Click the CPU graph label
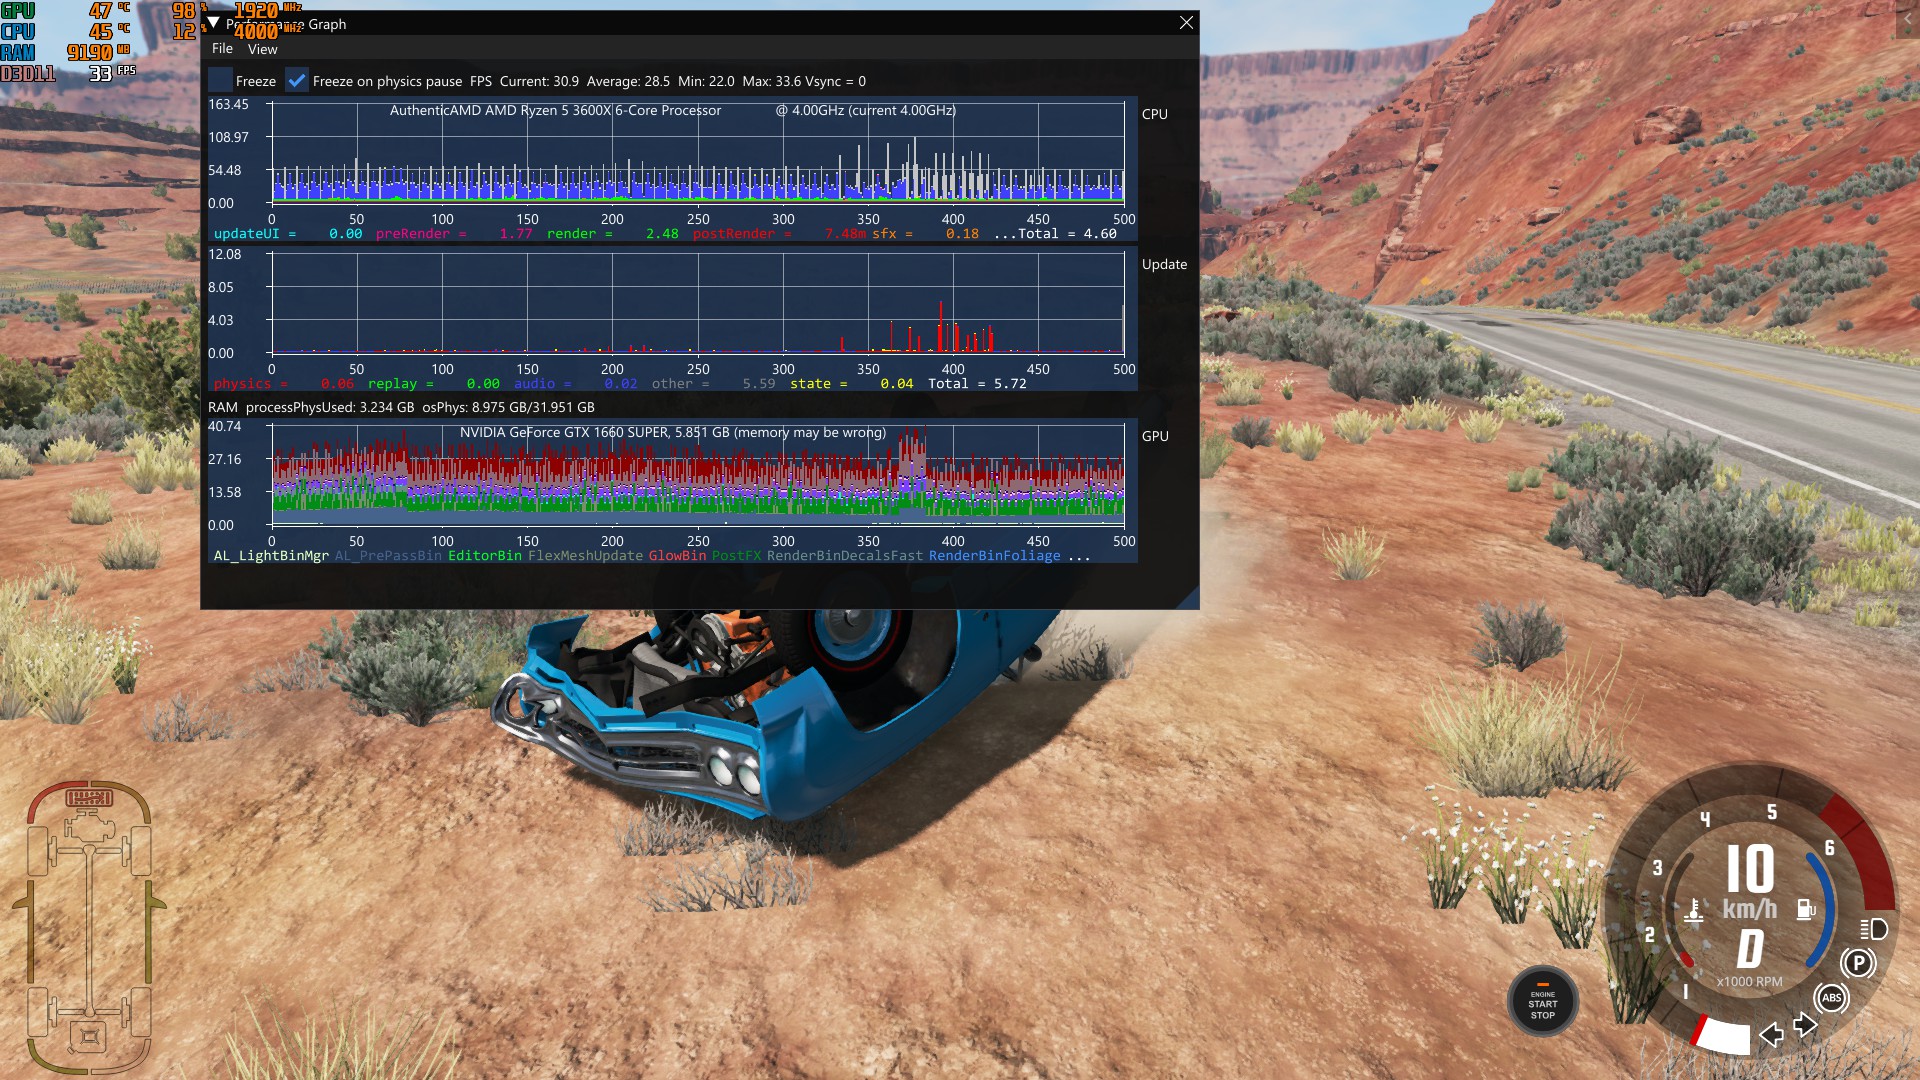 click(x=1154, y=114)
